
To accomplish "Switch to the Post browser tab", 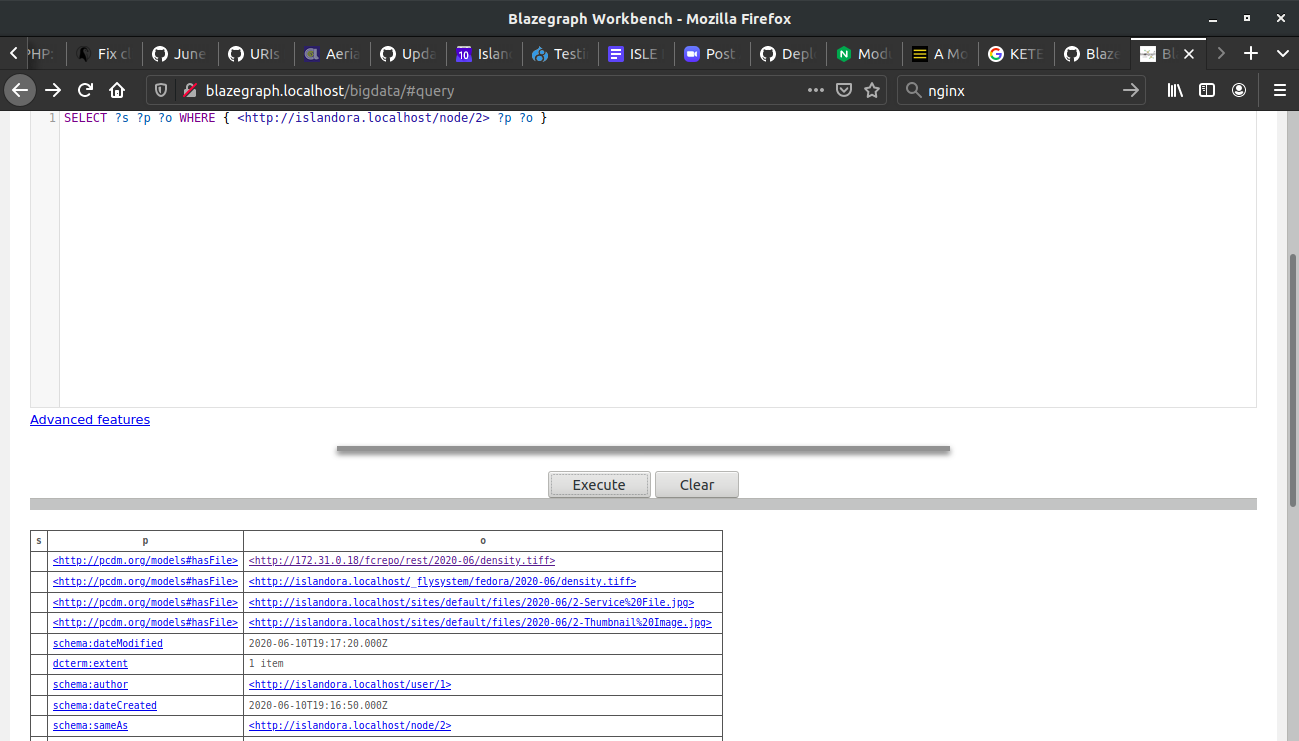I will click(x=712, y=54).
